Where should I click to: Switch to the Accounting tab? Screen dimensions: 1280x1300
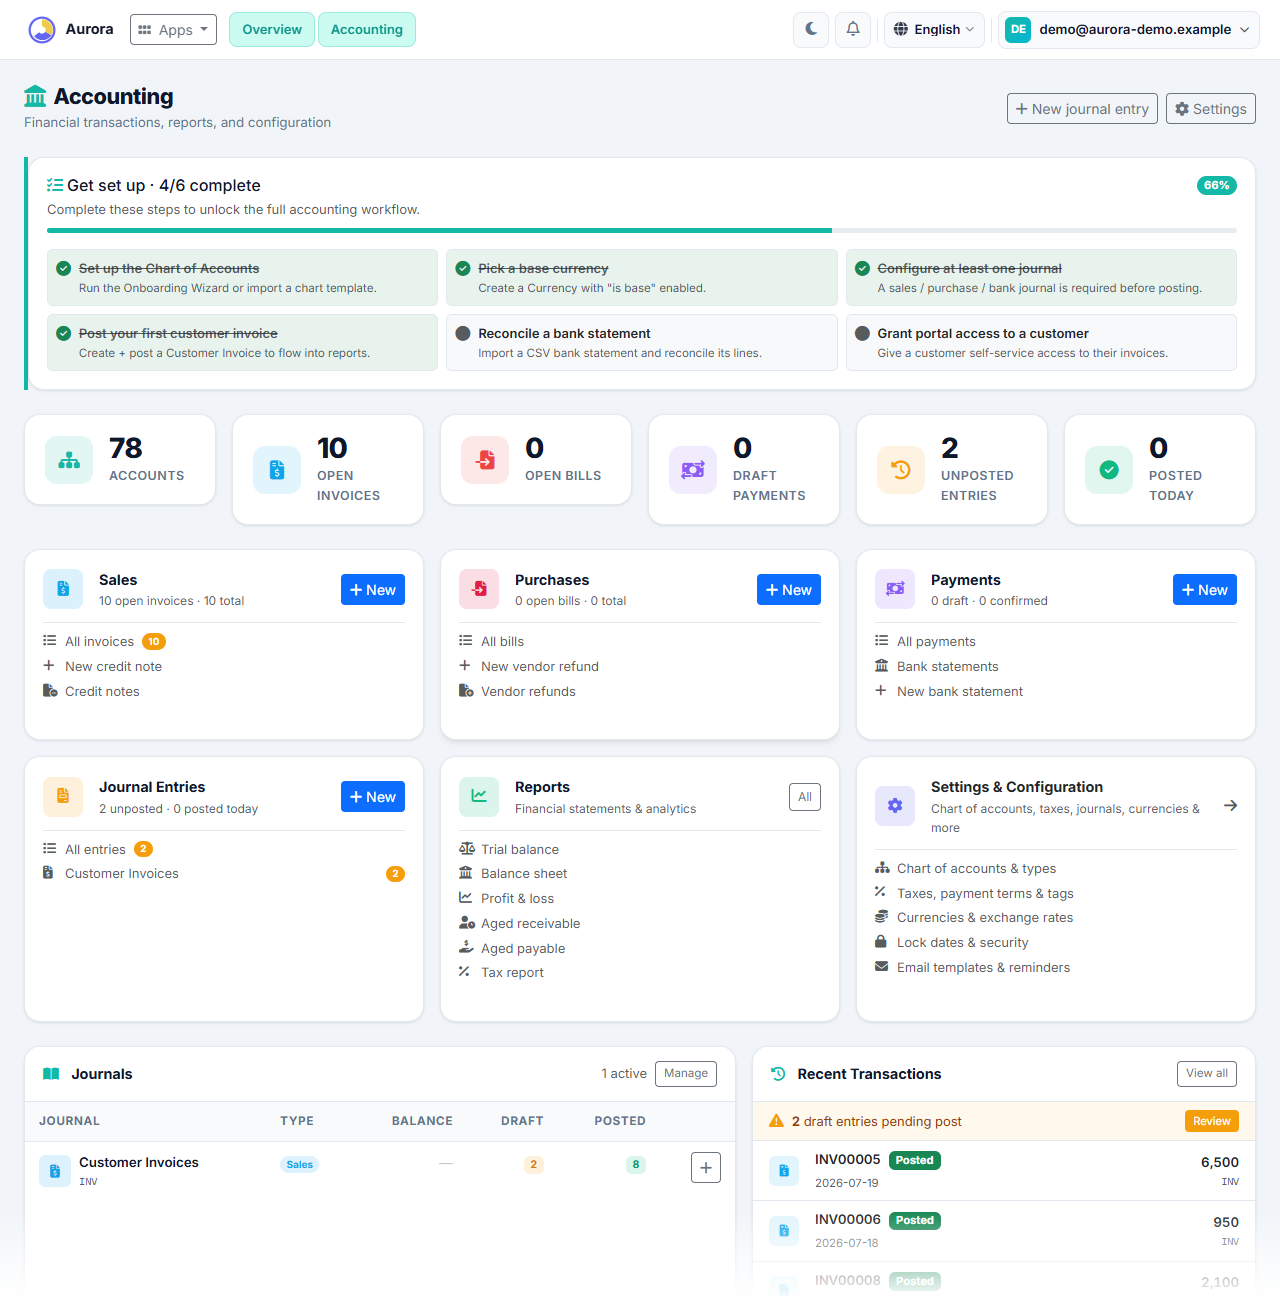[x=367, y=30]
